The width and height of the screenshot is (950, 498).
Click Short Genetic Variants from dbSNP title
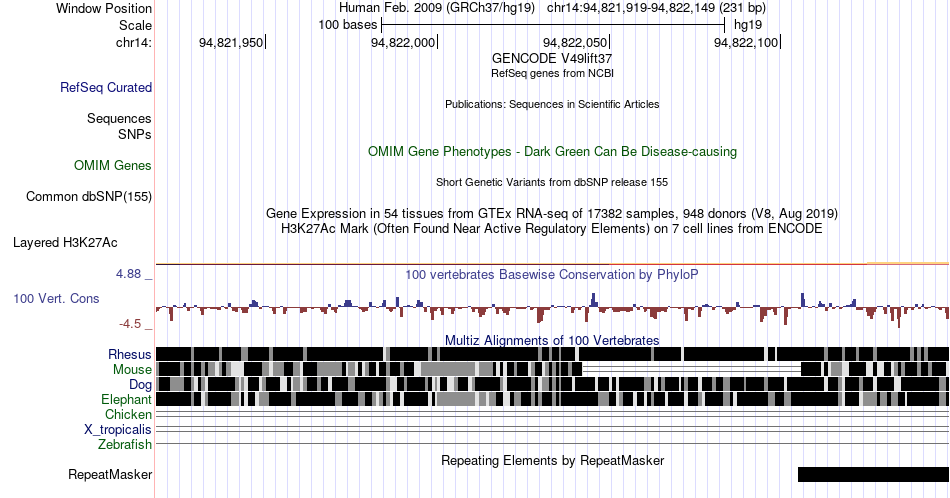point(552,182)
